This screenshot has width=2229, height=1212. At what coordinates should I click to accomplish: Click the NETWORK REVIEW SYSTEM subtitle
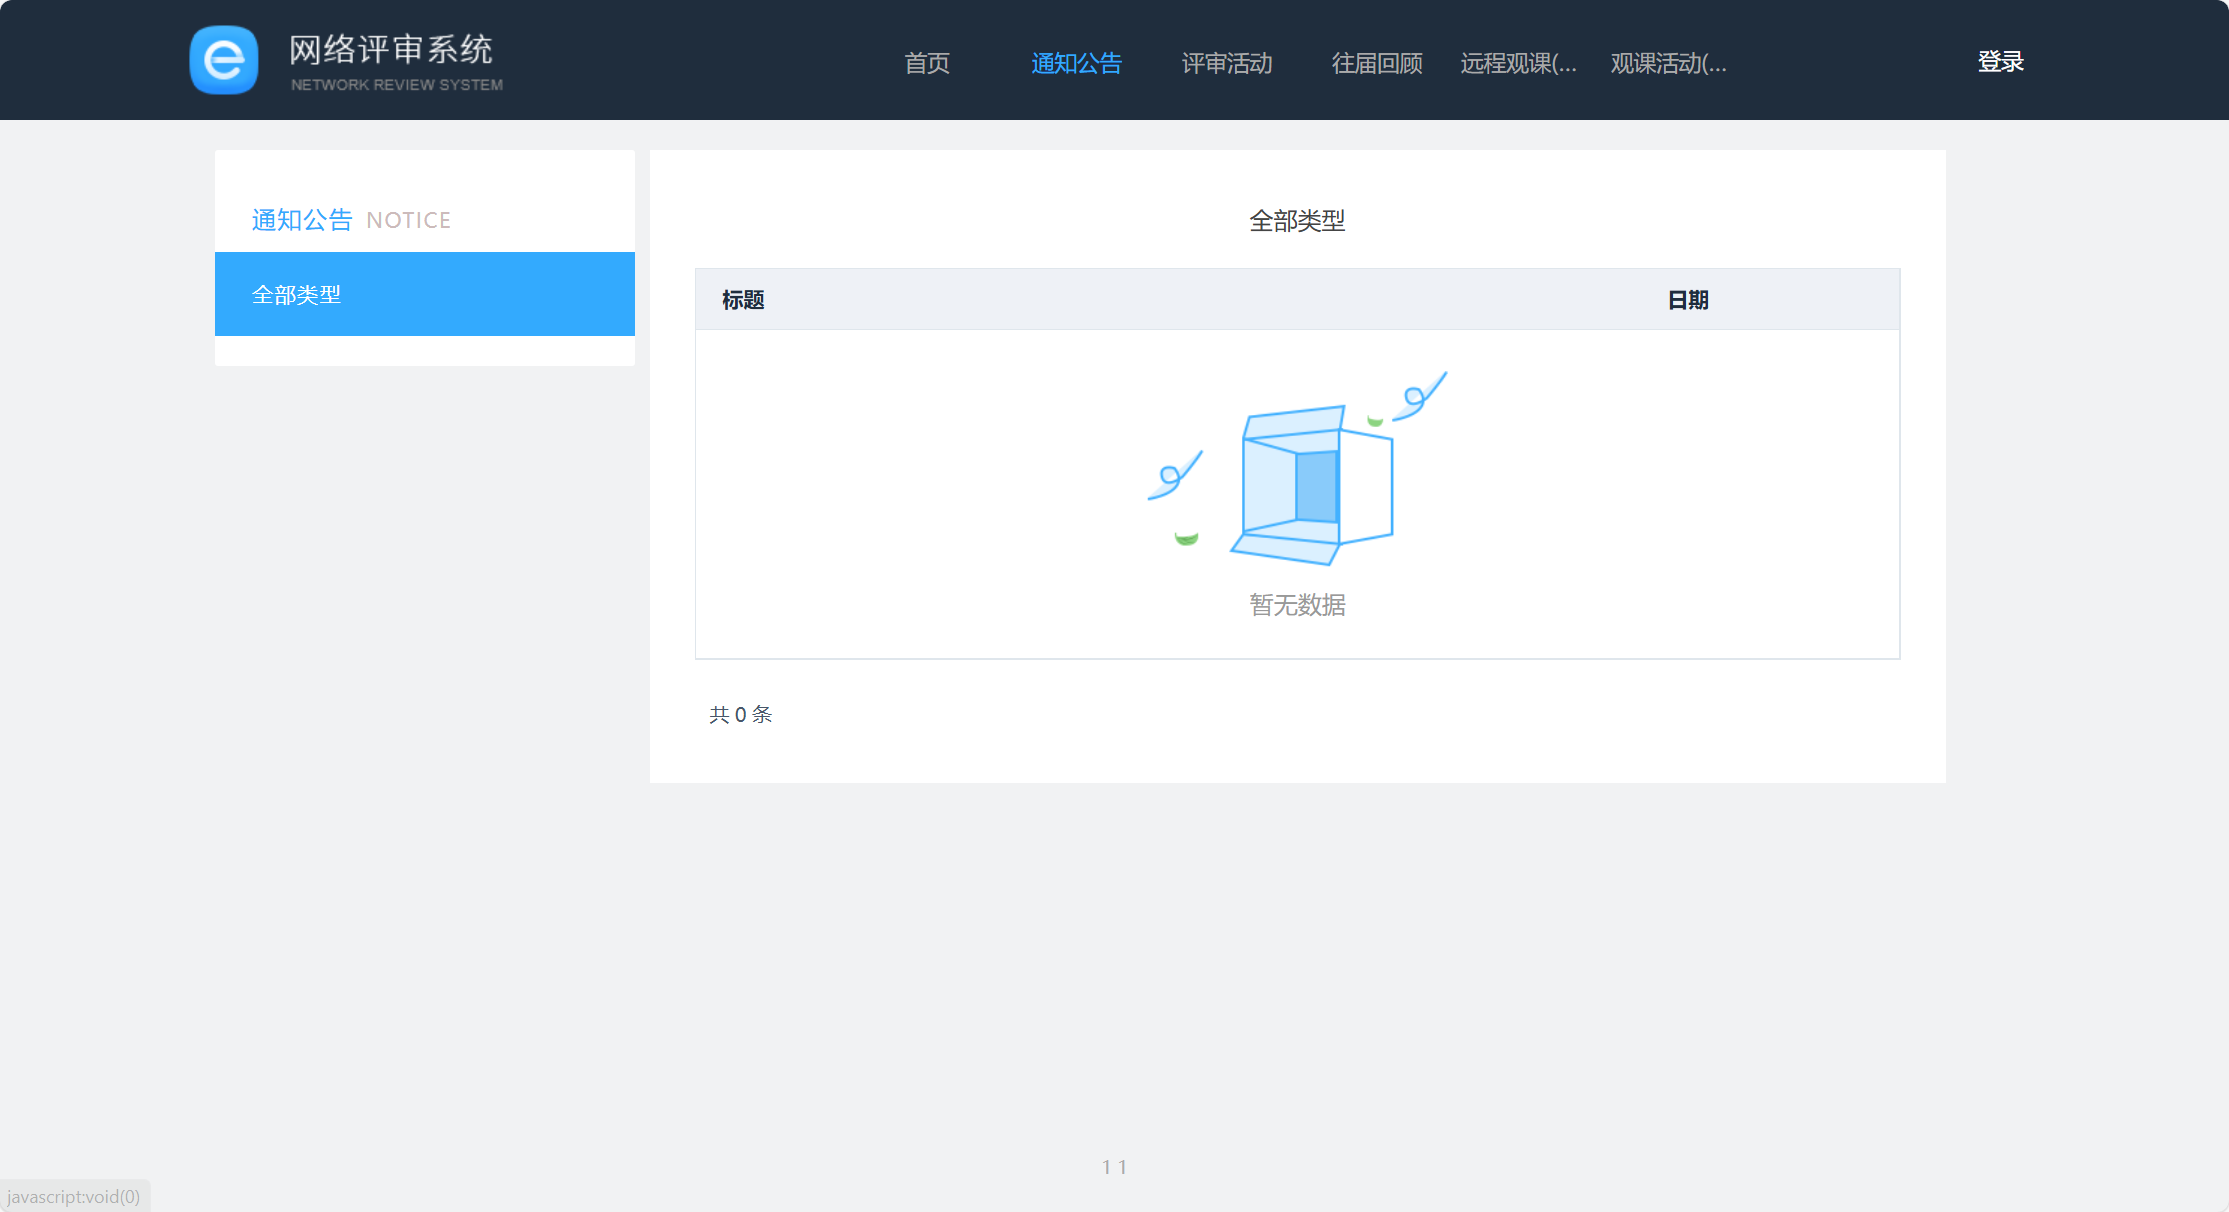pos(397,85)
